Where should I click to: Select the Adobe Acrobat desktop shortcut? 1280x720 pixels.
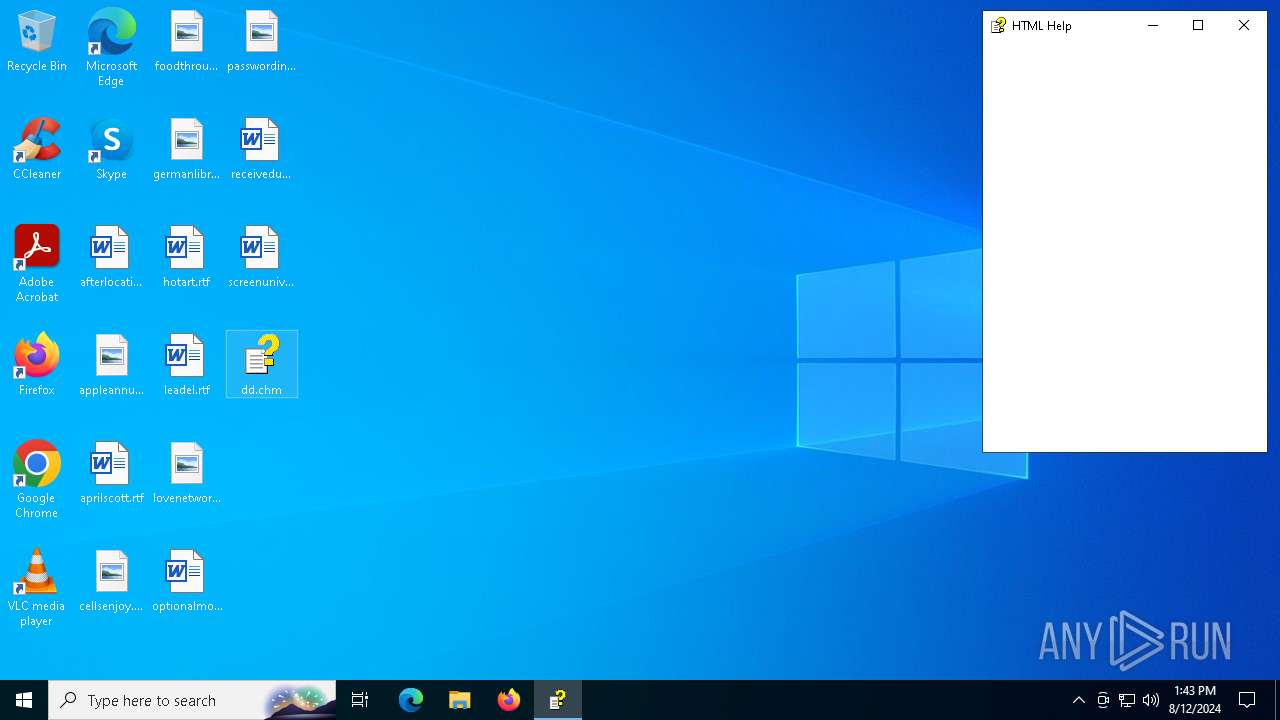tap(37, 264)
